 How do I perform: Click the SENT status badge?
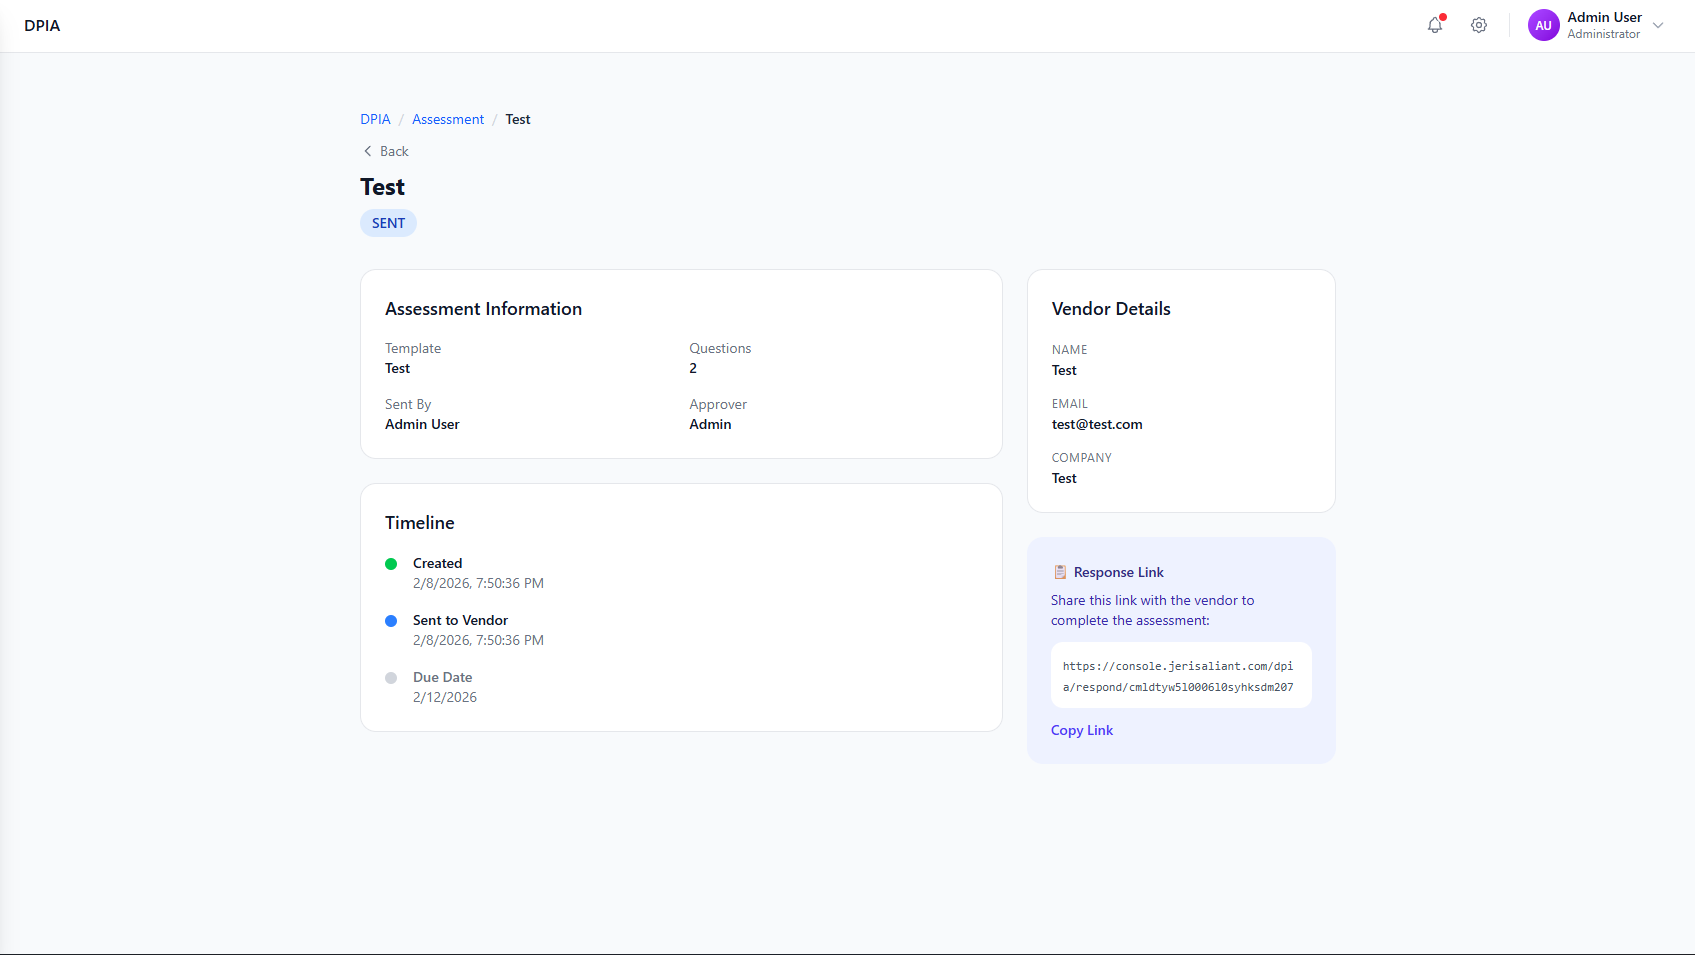[388, 223]
